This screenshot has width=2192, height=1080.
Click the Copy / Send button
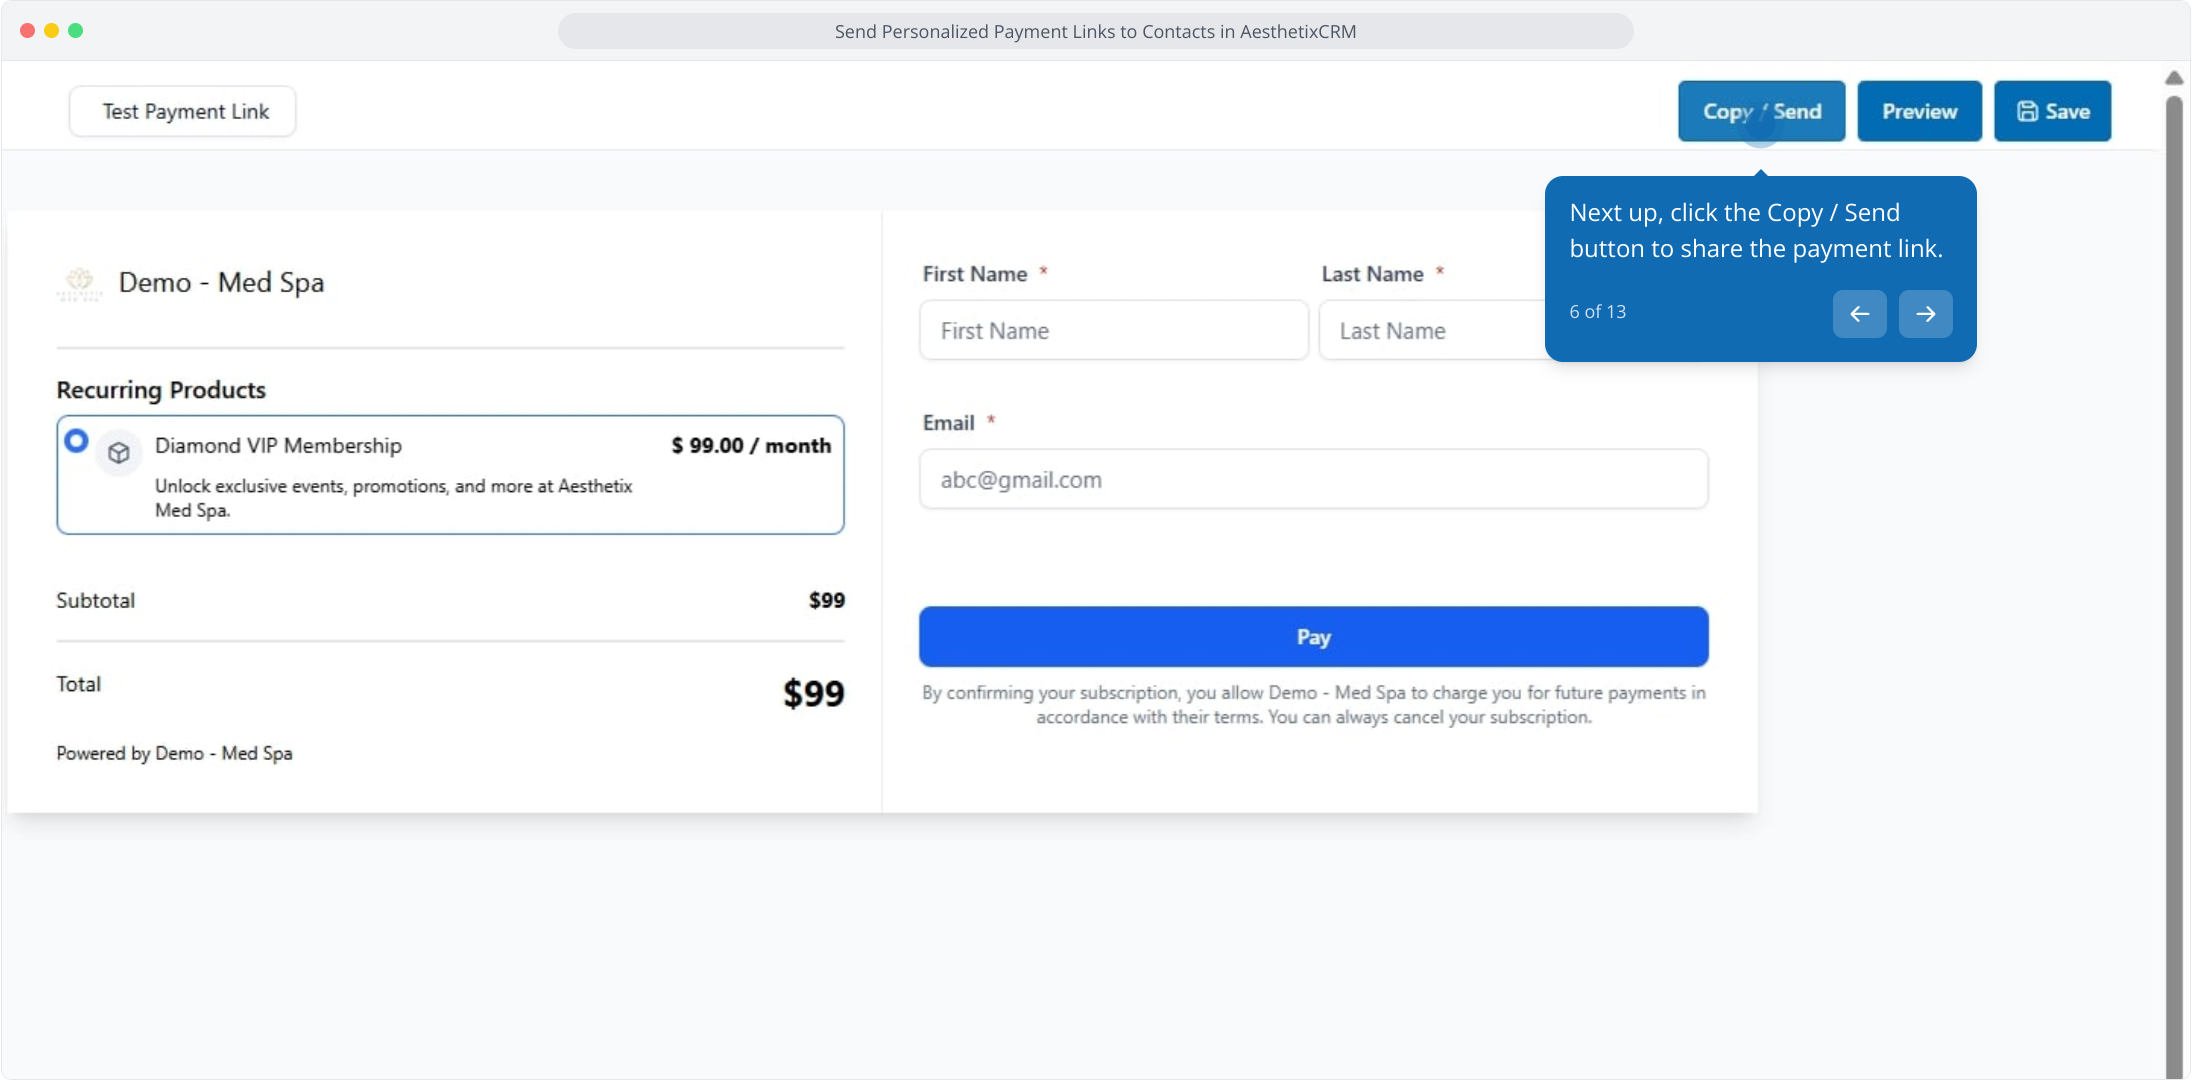point(1761,111)
